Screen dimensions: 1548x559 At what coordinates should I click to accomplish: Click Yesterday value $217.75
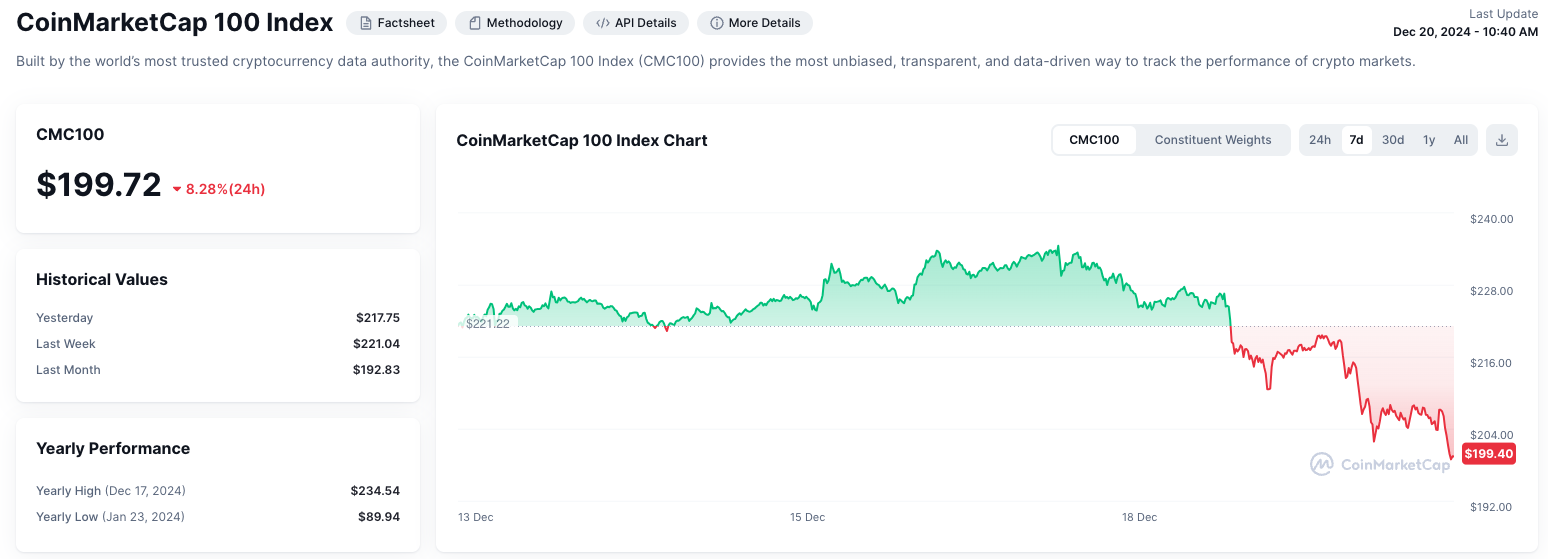point(378,318)
